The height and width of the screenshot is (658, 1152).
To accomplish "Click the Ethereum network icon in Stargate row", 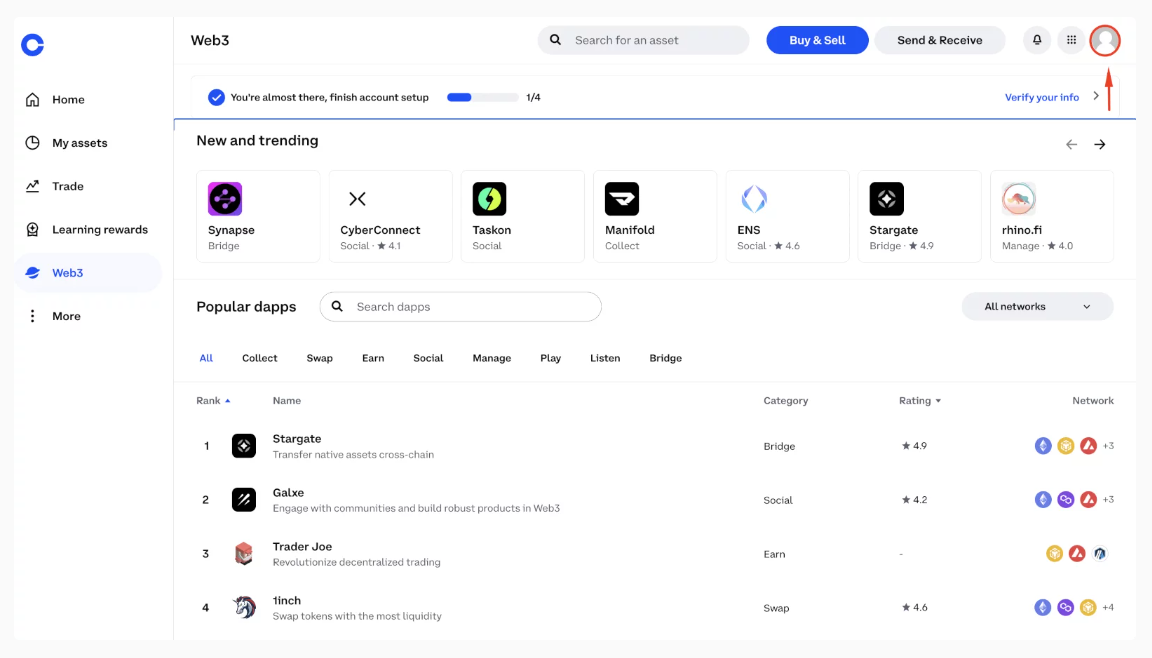I will [1043, 446].
